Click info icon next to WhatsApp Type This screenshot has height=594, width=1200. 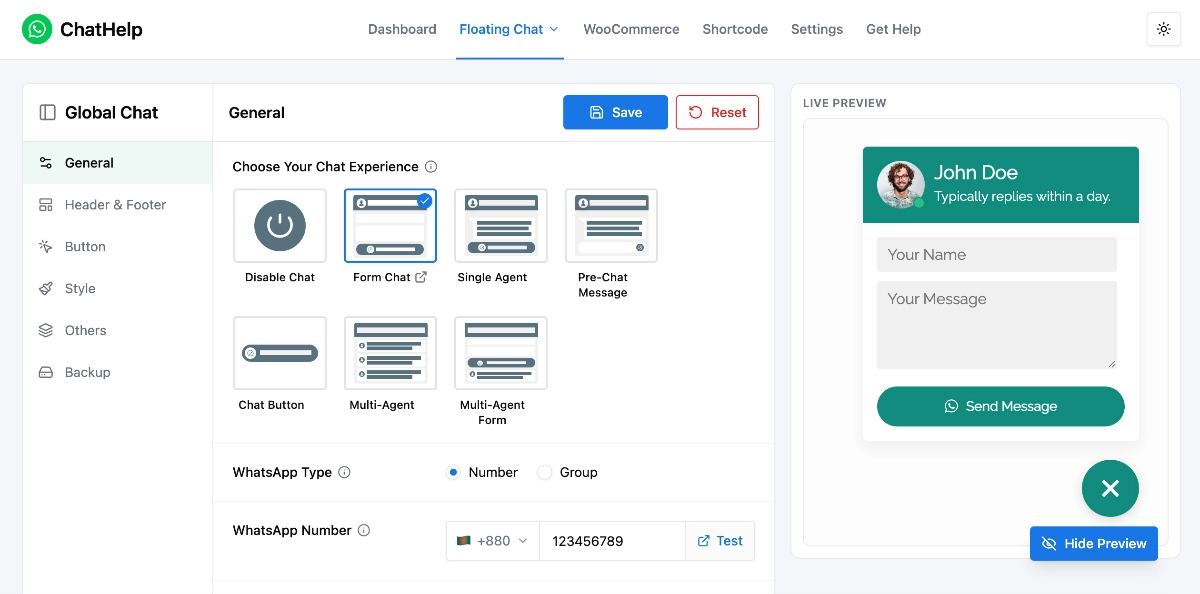(344, 472)
